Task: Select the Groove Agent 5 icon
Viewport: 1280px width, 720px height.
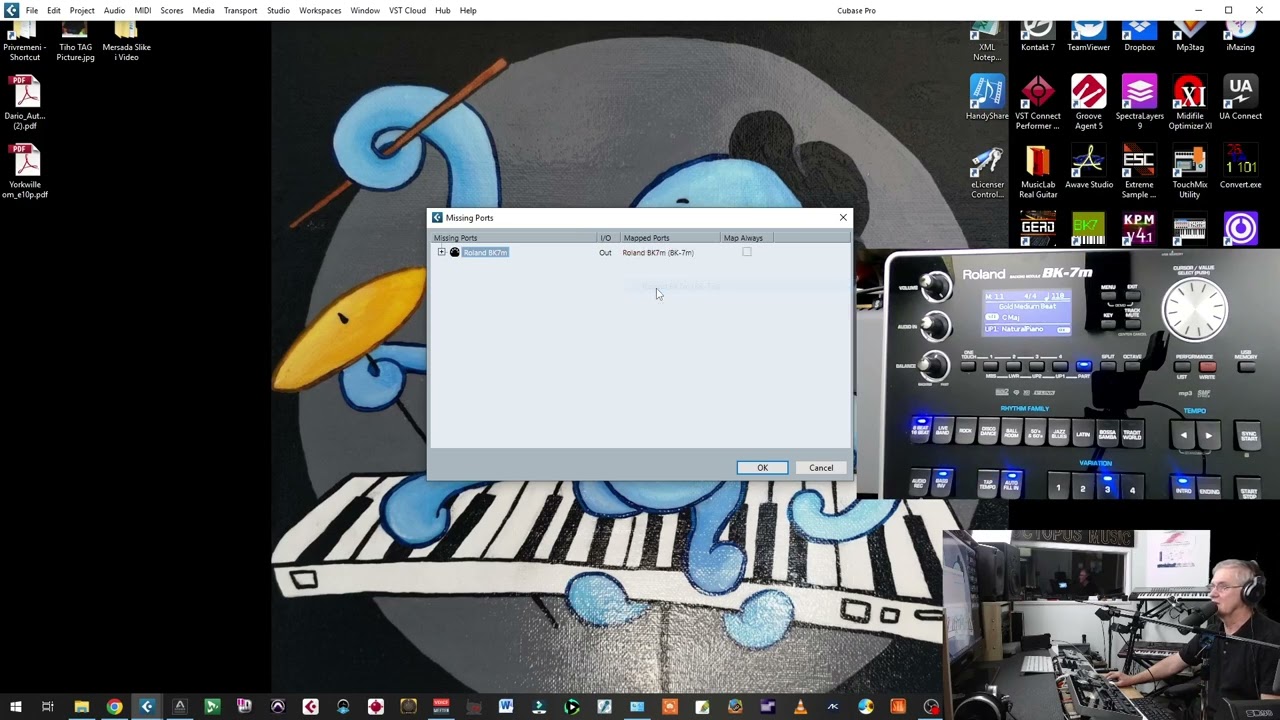Action: 1088,102
